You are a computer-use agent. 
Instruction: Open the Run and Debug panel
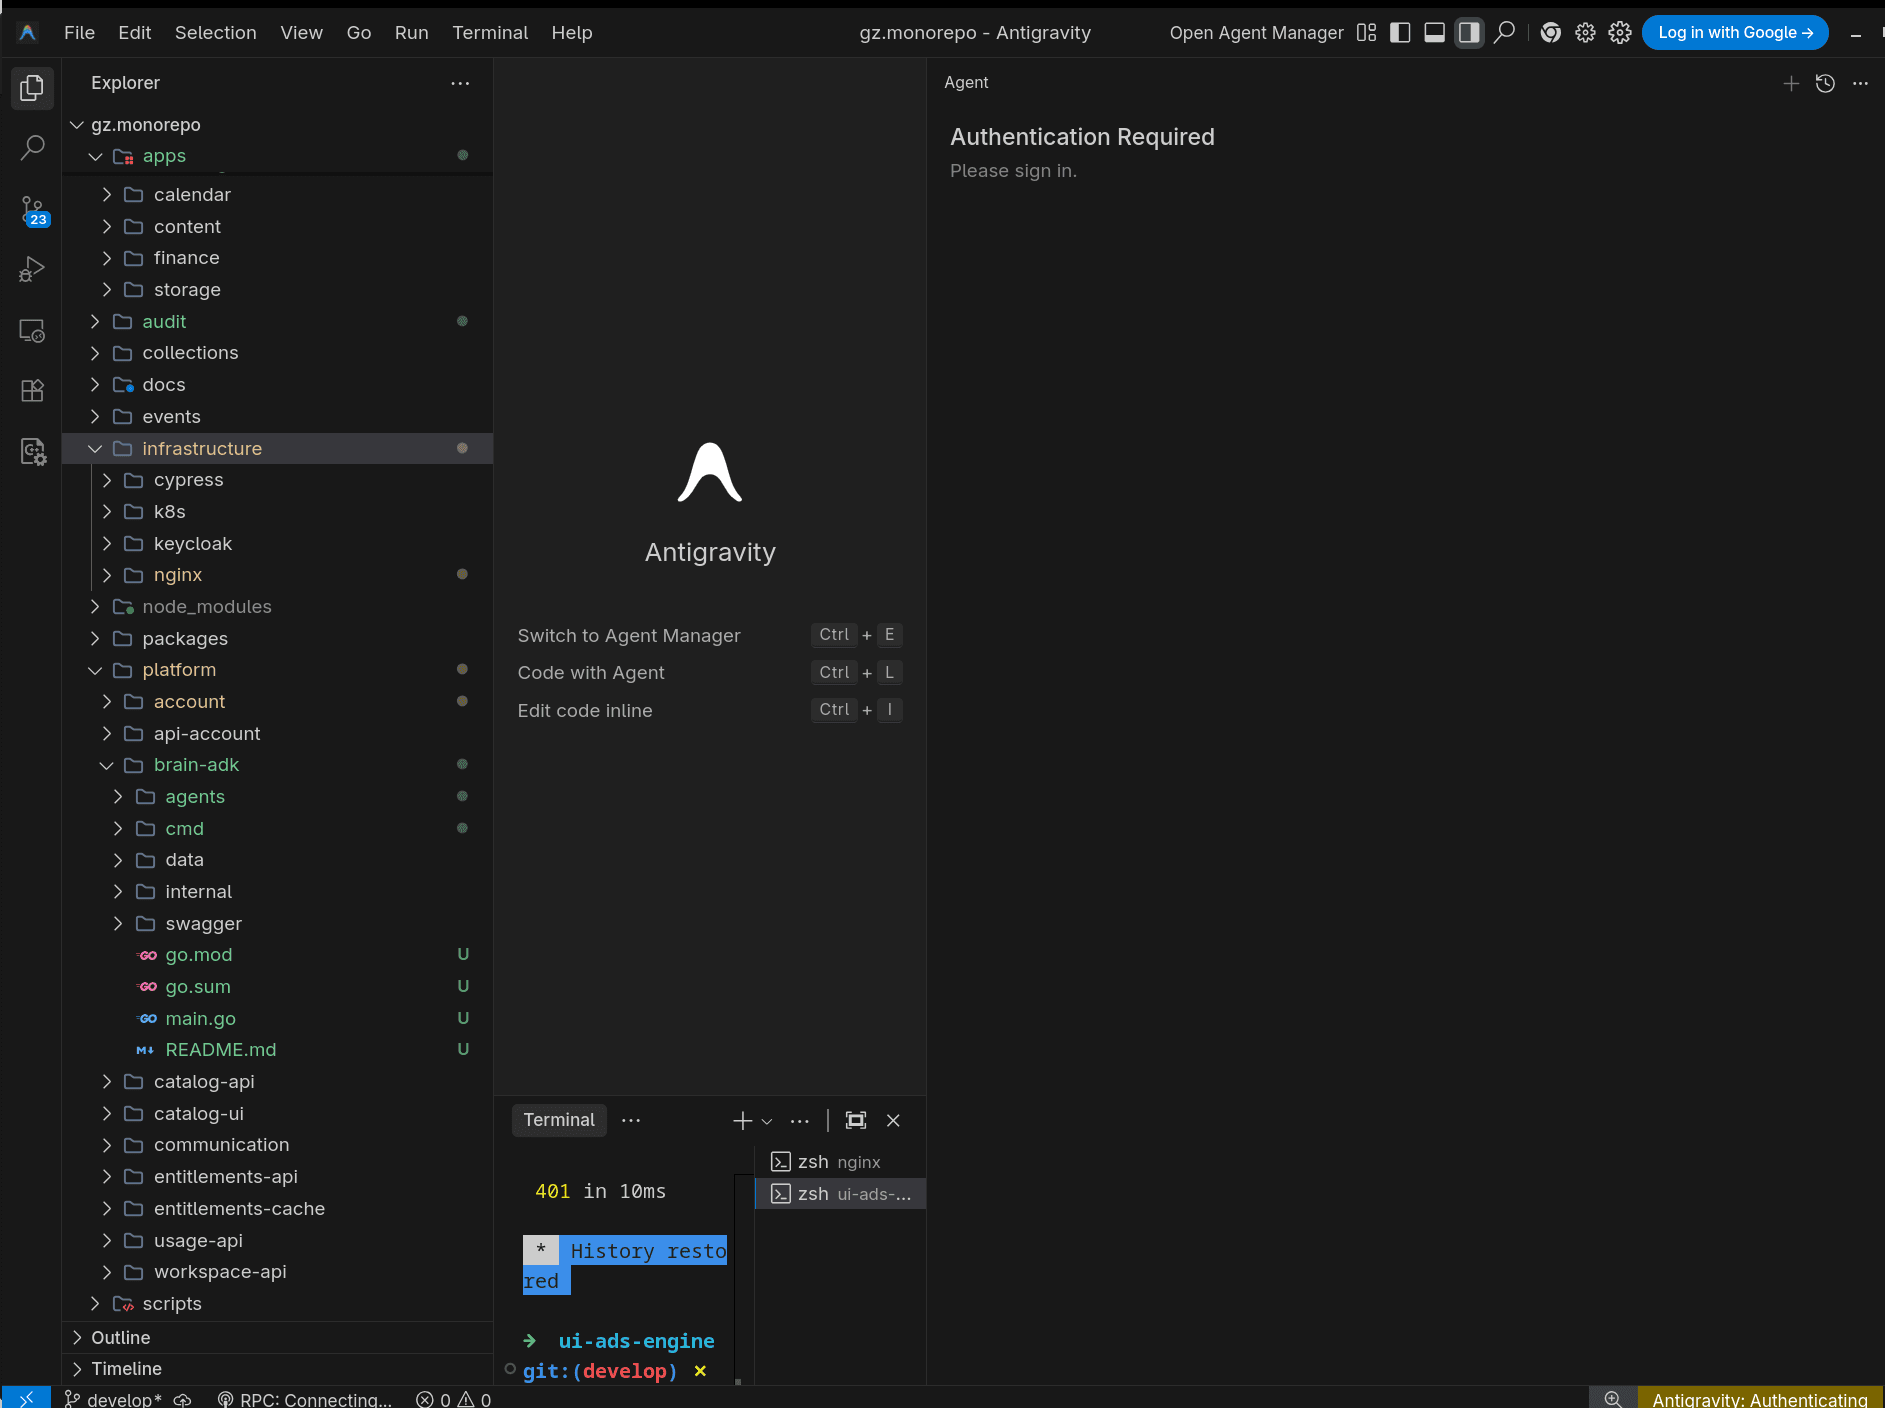(x=31, y=268)
